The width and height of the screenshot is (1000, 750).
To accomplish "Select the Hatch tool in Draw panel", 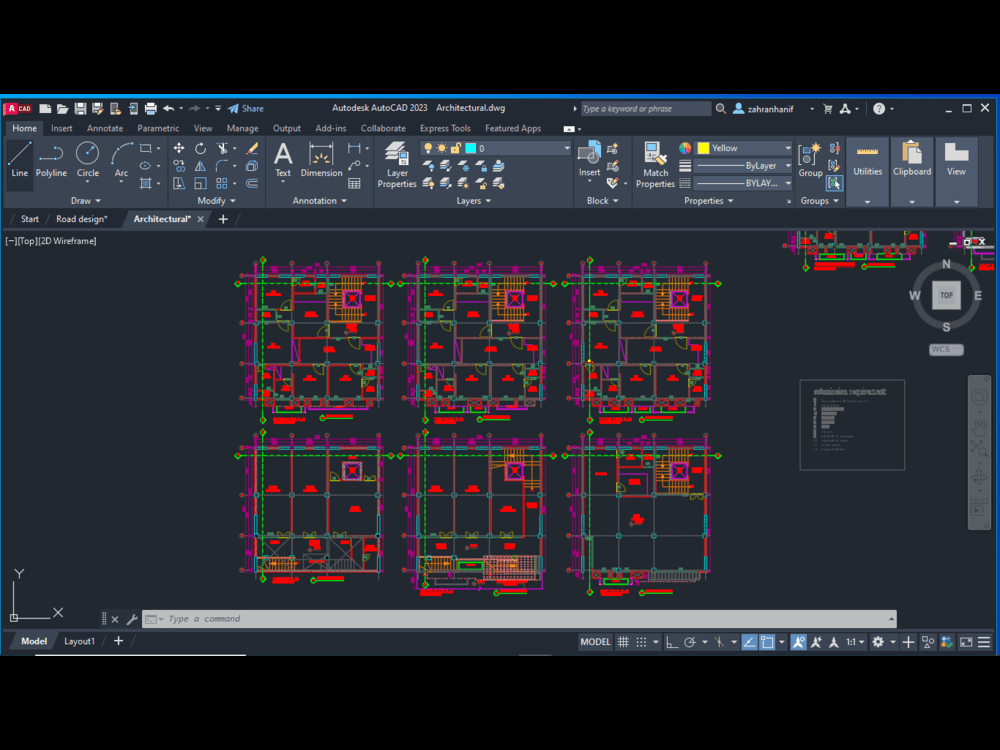I will (146, 184).
